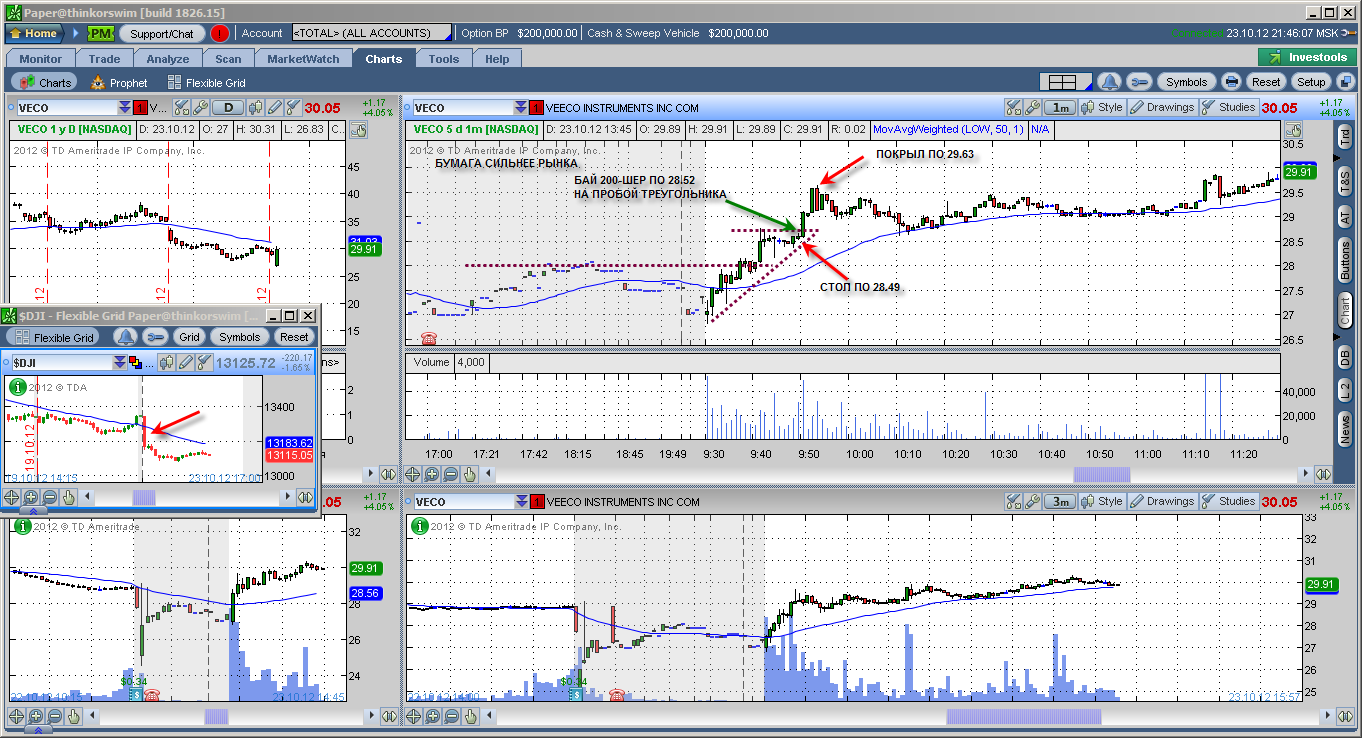Click the red alert exclamation icon

(x=220, y=33)
